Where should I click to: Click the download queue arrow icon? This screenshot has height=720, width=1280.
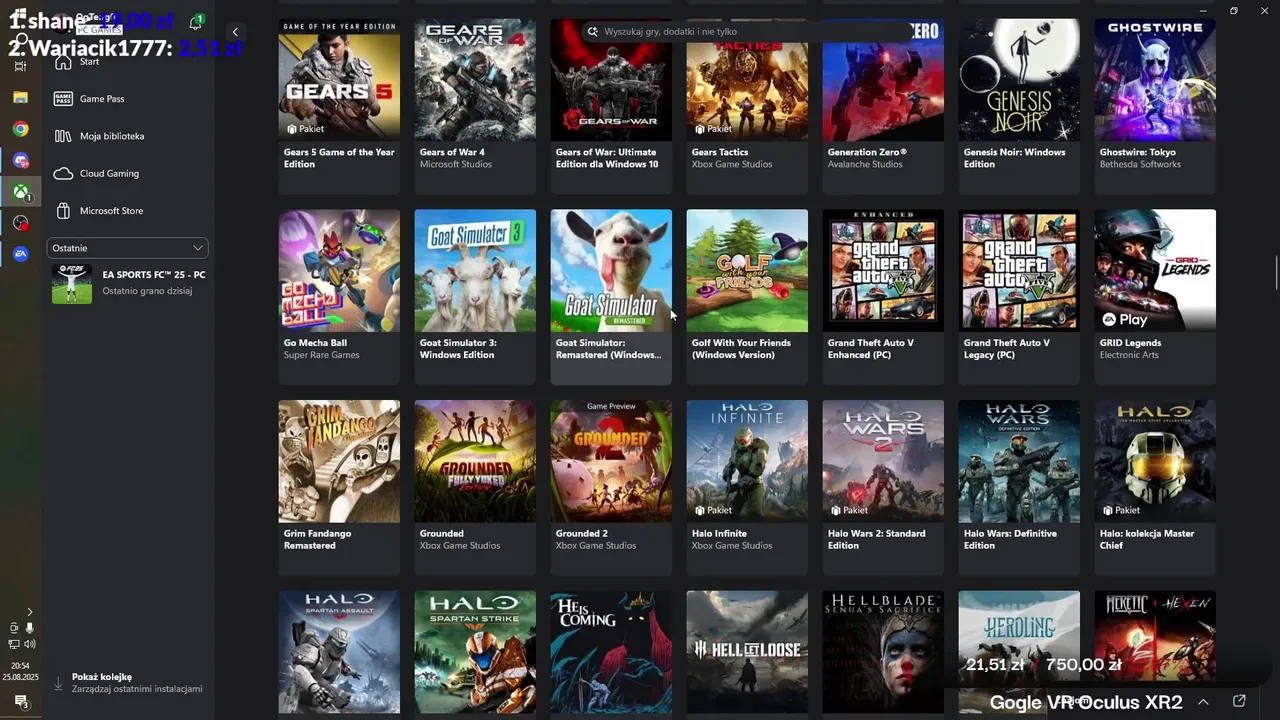click(x=58, y=683)
